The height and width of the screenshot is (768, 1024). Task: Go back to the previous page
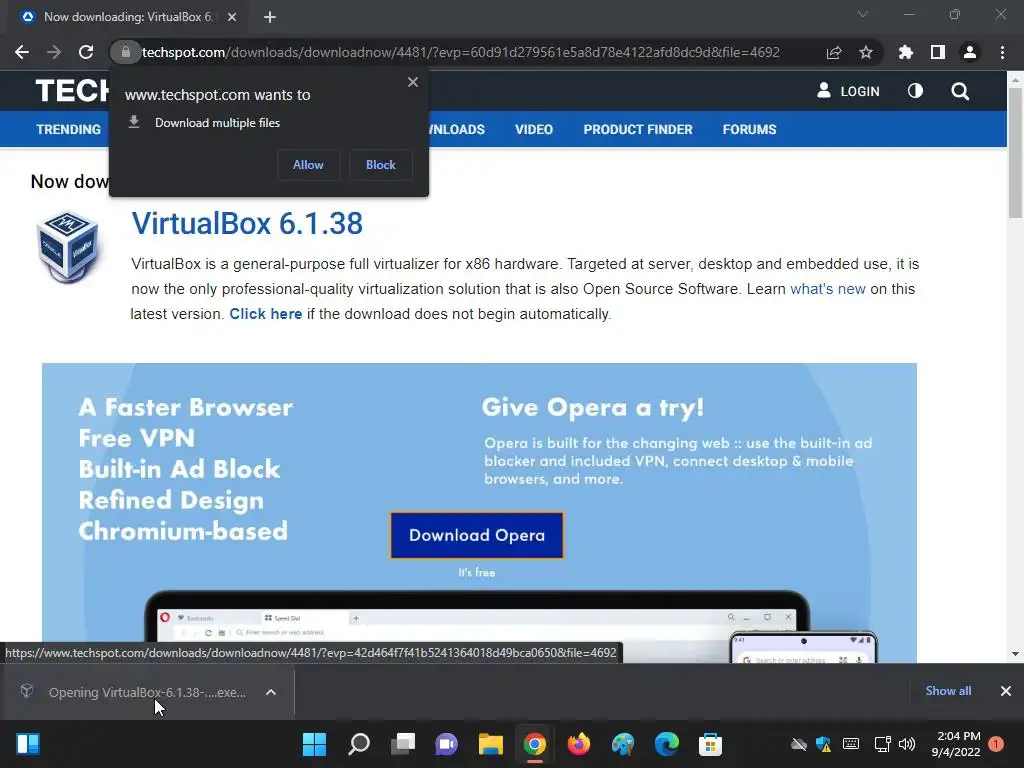tap(22, 52)
